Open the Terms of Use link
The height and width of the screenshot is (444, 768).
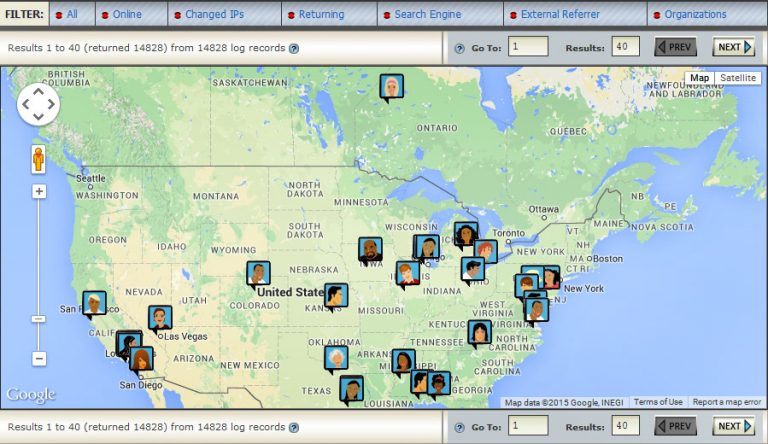659,402
